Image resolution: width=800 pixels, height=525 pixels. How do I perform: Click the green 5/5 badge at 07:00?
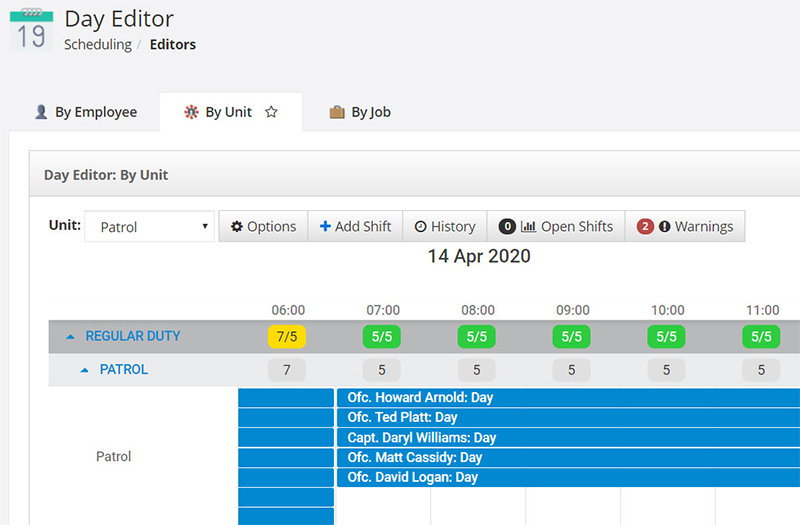pos(382,337)
